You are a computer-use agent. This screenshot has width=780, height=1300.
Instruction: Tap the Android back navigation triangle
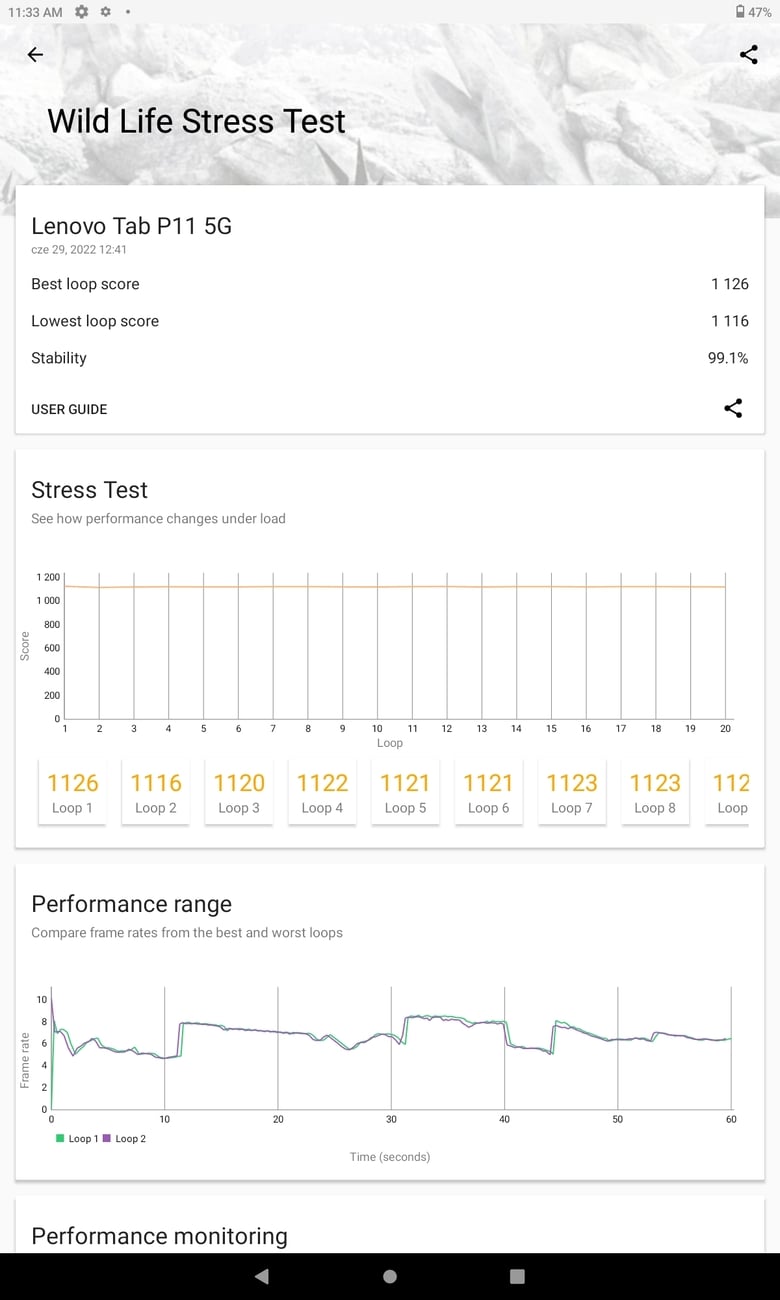(262, 1276)
